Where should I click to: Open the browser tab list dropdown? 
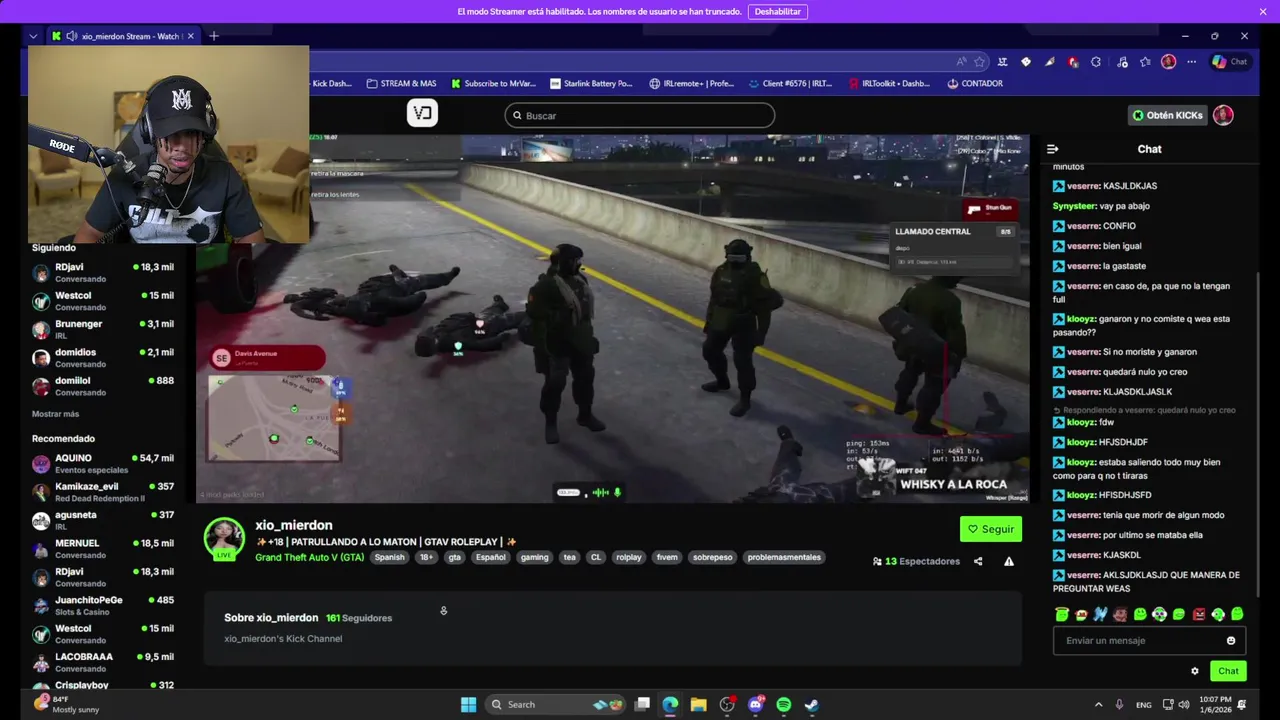pyautogui.click(x=33, y=36)
